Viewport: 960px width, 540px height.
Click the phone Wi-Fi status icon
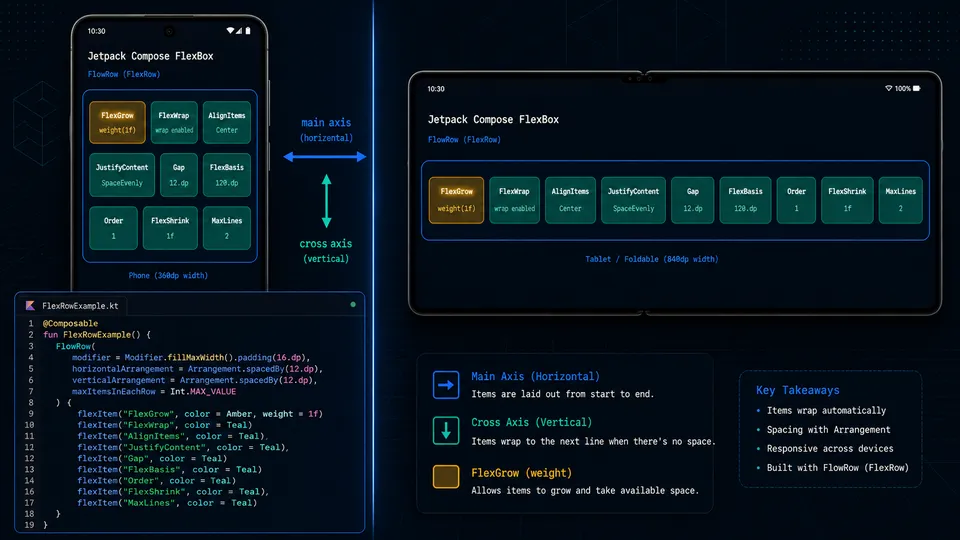(230, 31)
